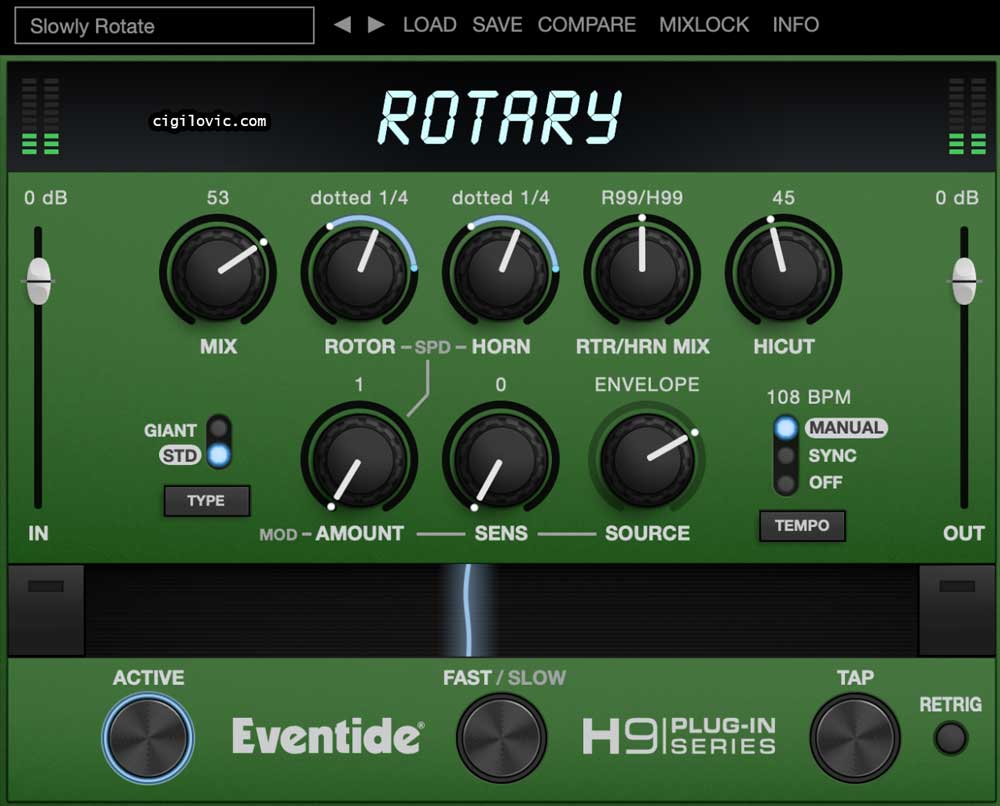This screenshot has width=1000, height=806.
Task: Click the MOD AMOUNT knob
Action: coord(359,459)
